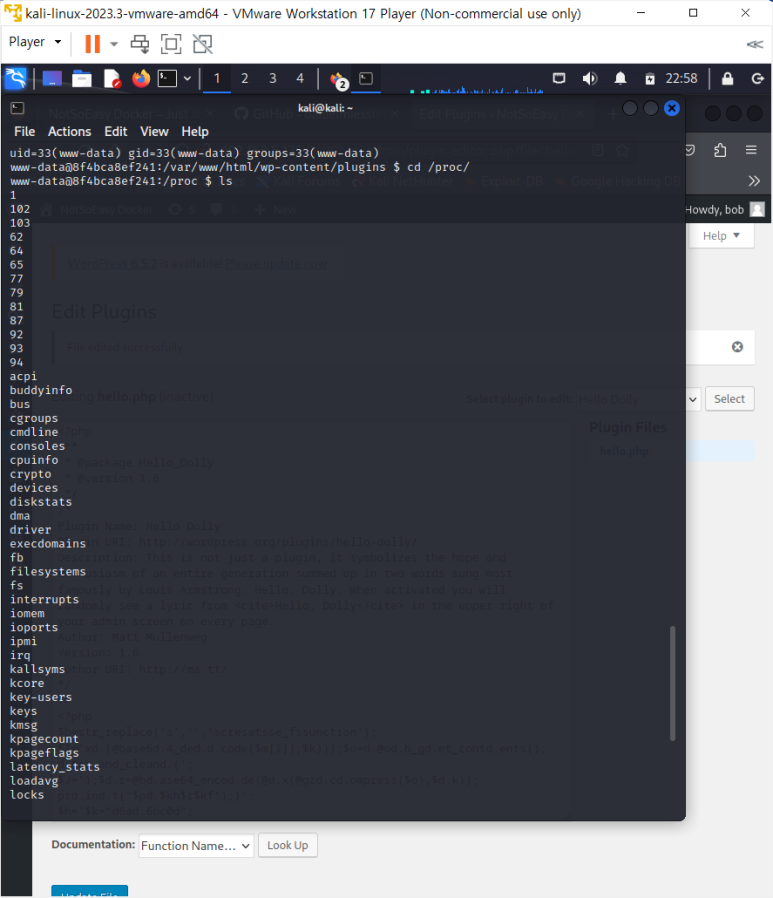
Task: Switch to workspace 4
Action: 300,78
